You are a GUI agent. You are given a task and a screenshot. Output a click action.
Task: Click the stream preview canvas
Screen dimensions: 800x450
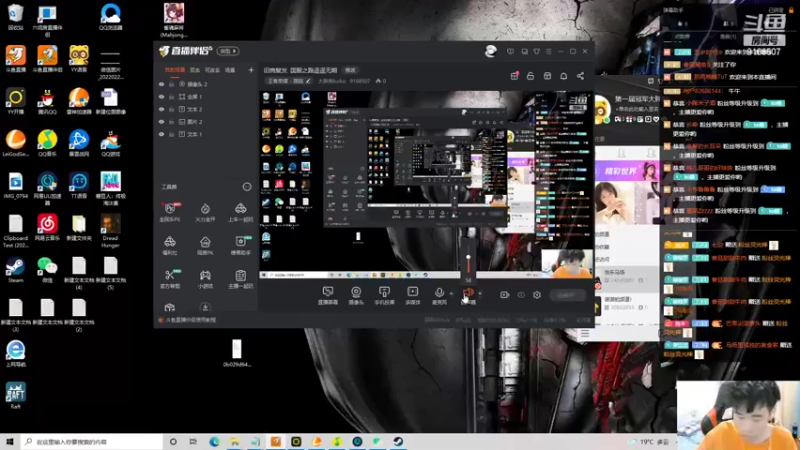point(426,185)
